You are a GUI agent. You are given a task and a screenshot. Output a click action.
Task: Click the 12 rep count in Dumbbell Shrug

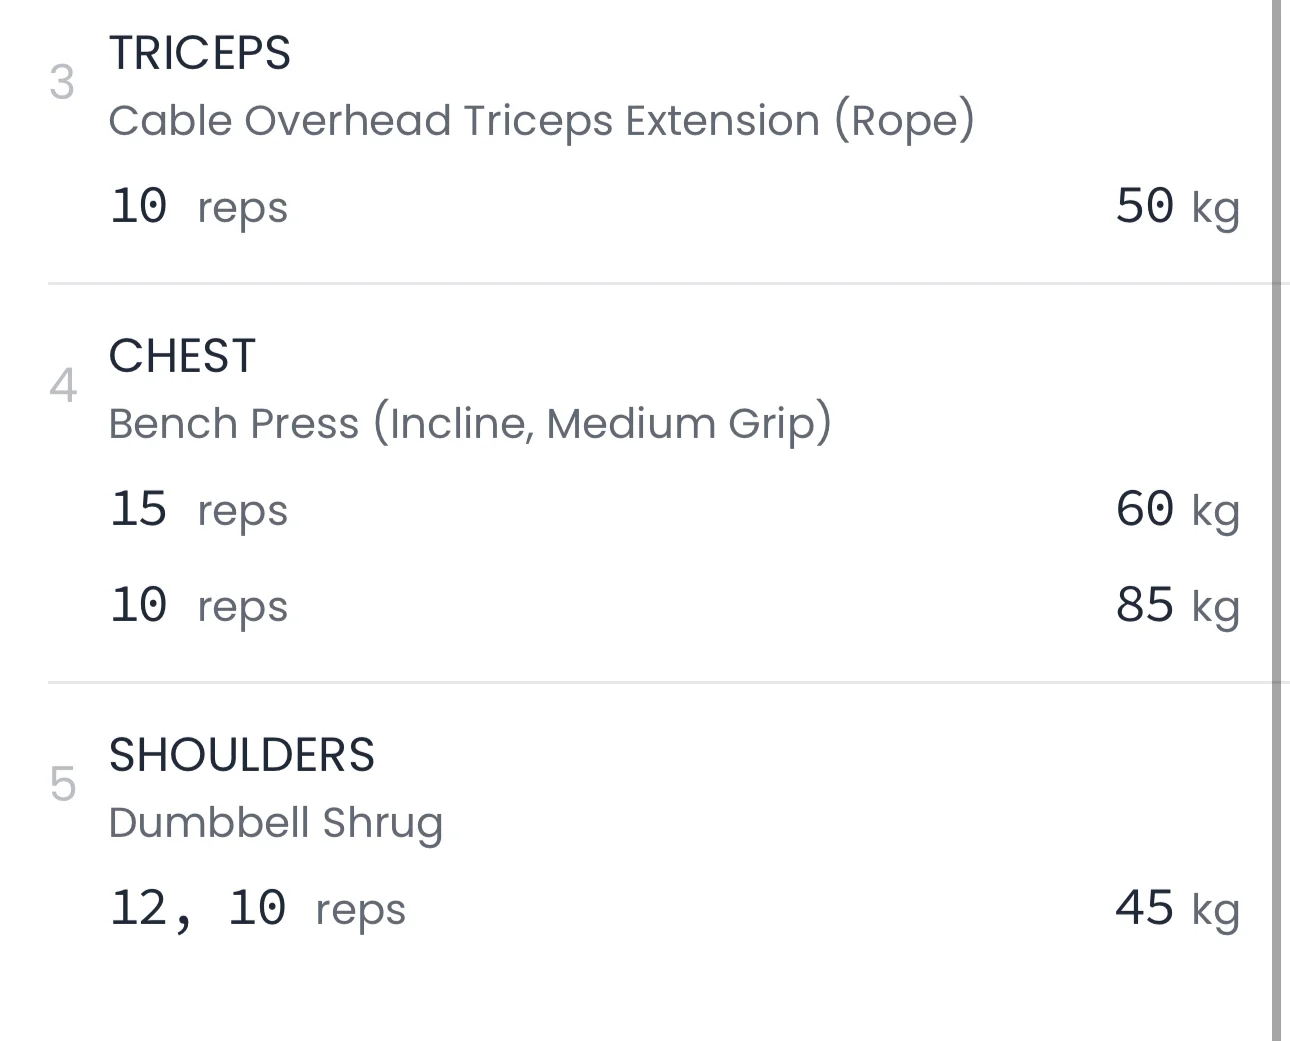point(139,908)
